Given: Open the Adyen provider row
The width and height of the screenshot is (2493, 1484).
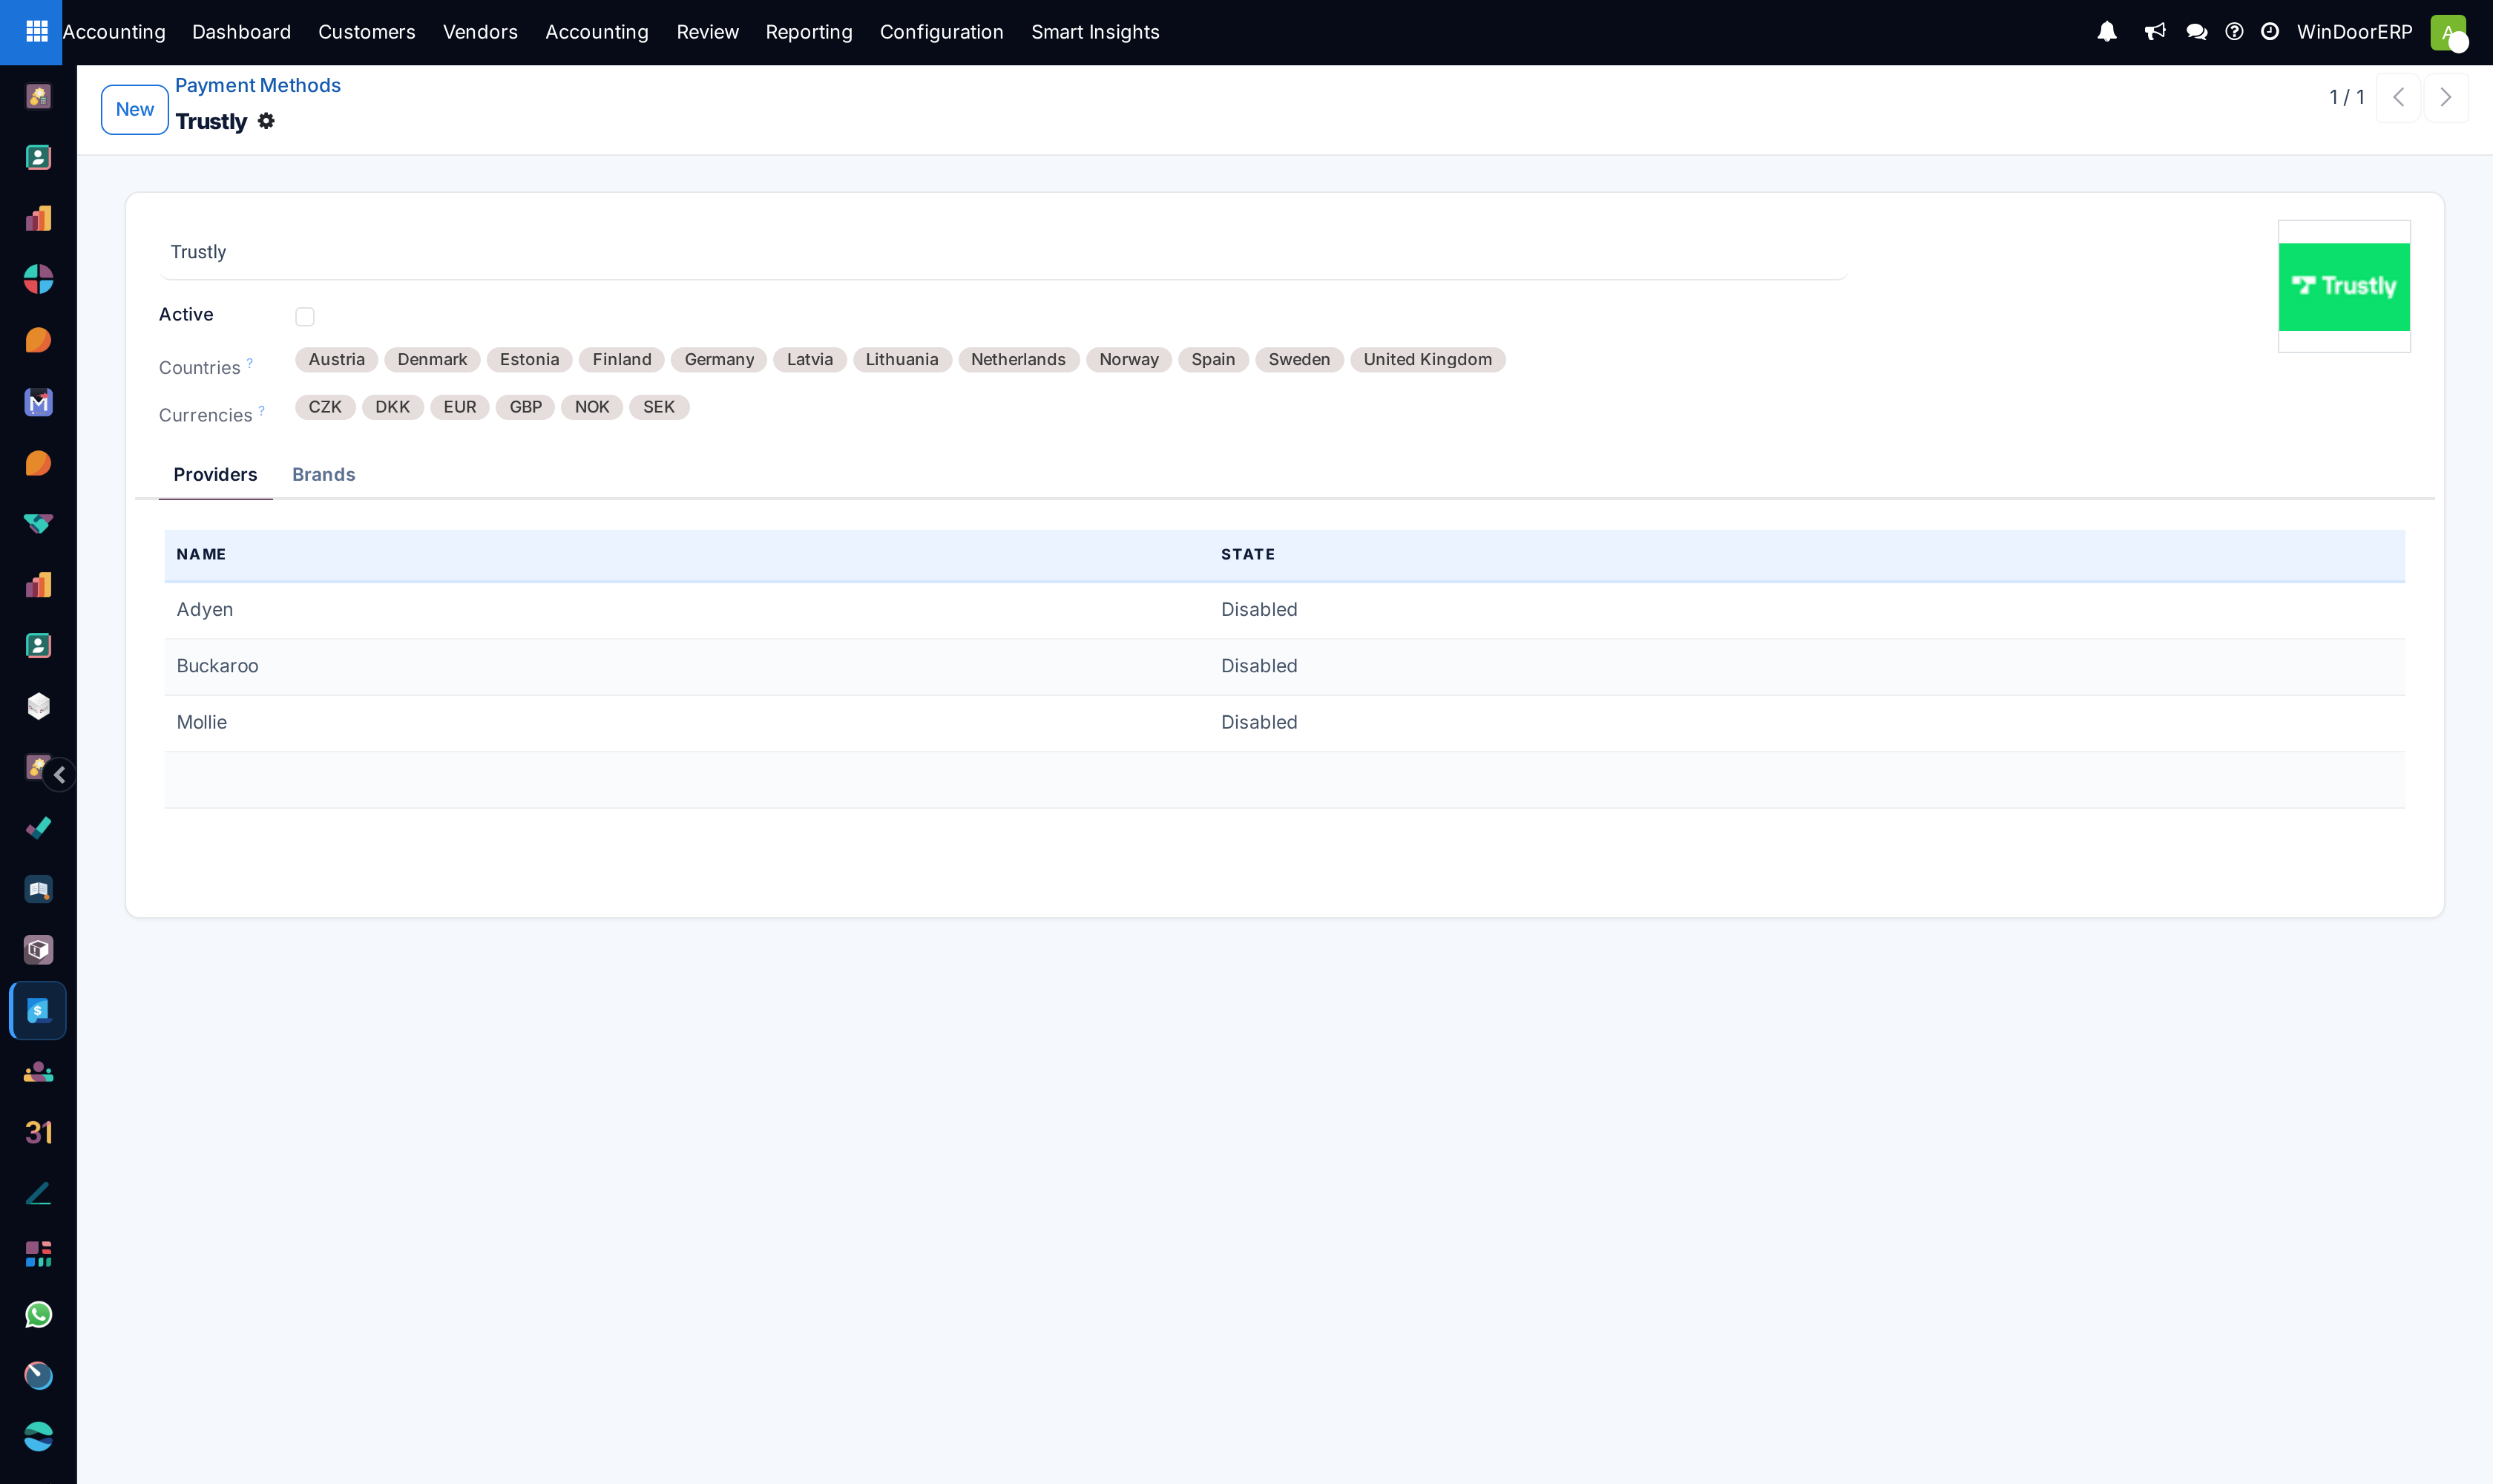Looking at the screenshot, I should point(1284,610).
